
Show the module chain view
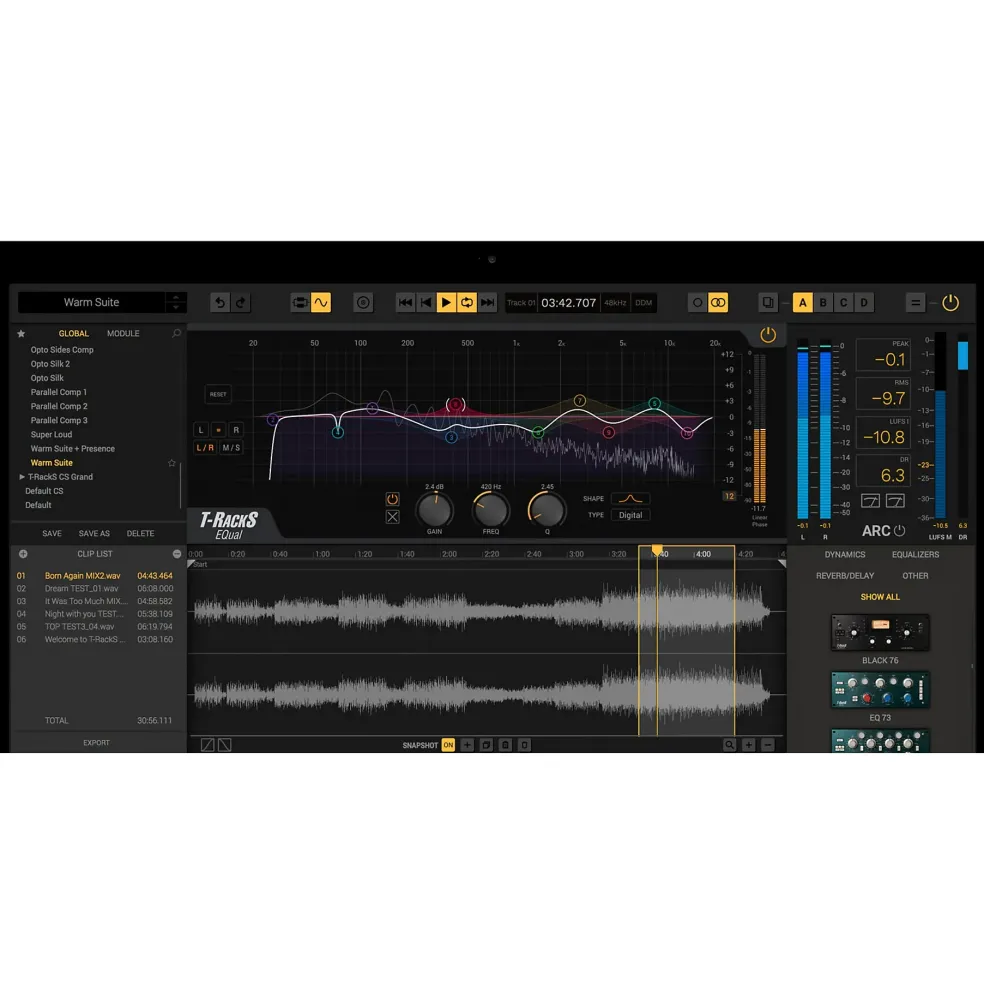[300, 303]
